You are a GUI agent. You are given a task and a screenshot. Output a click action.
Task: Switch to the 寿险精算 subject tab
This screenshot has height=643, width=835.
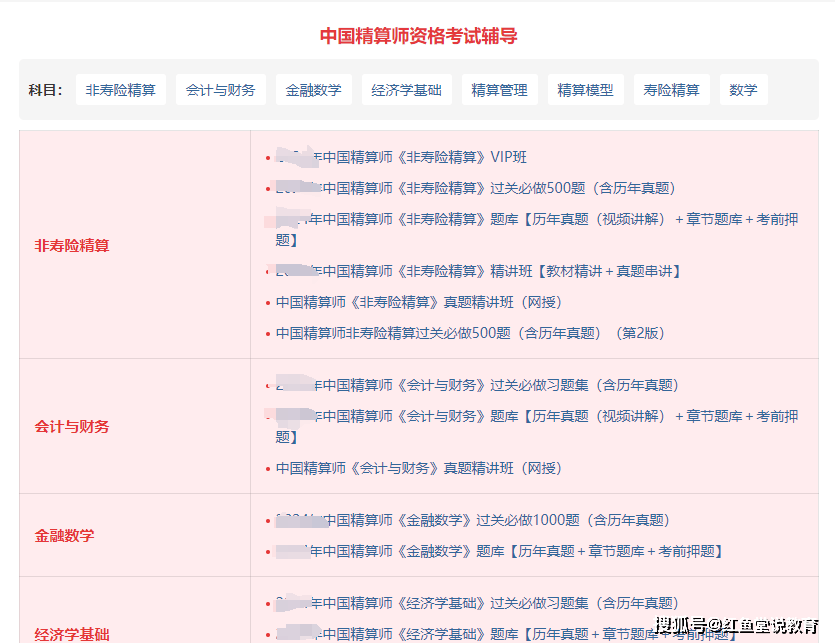[671, 90]
